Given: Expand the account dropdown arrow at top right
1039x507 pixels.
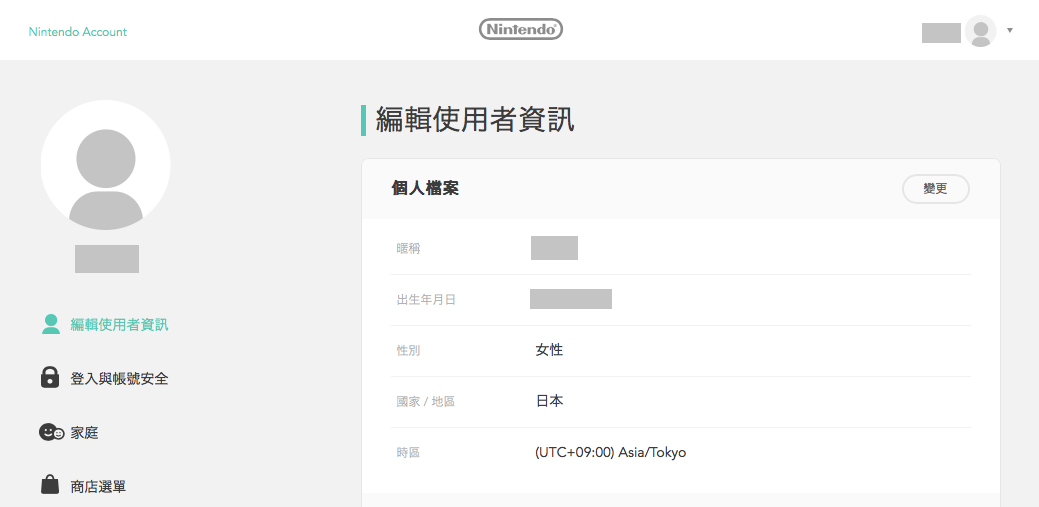Looking at the screenshot, I should point(1010,31).
